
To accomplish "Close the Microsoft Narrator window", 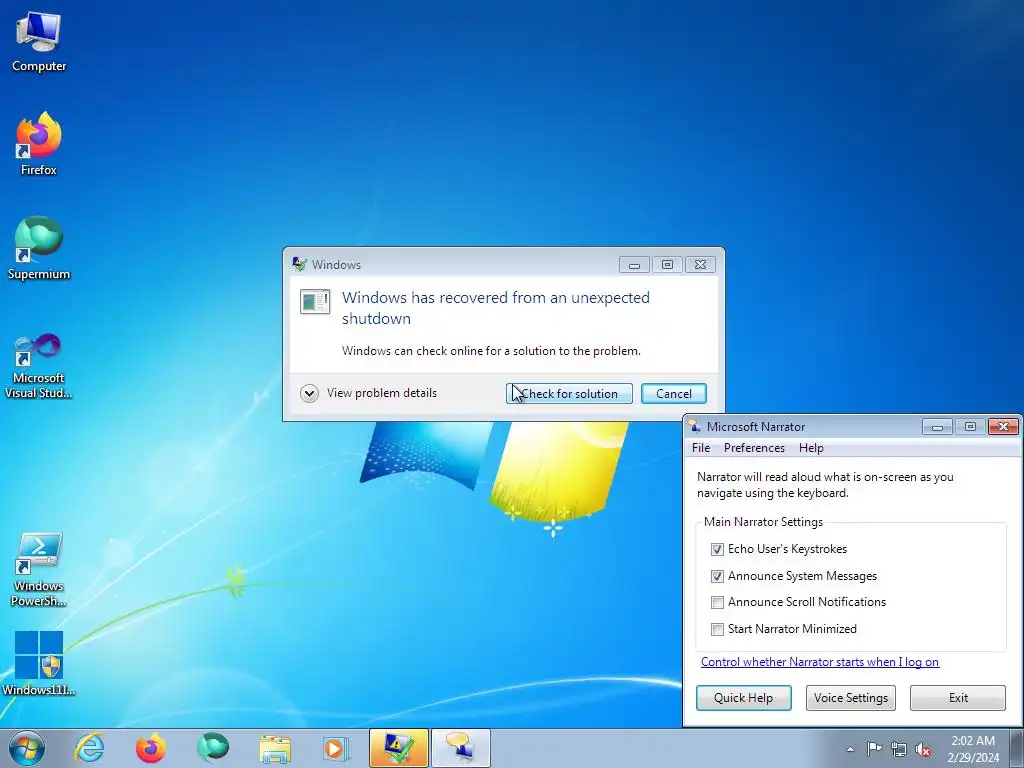I will point(1004,427).
